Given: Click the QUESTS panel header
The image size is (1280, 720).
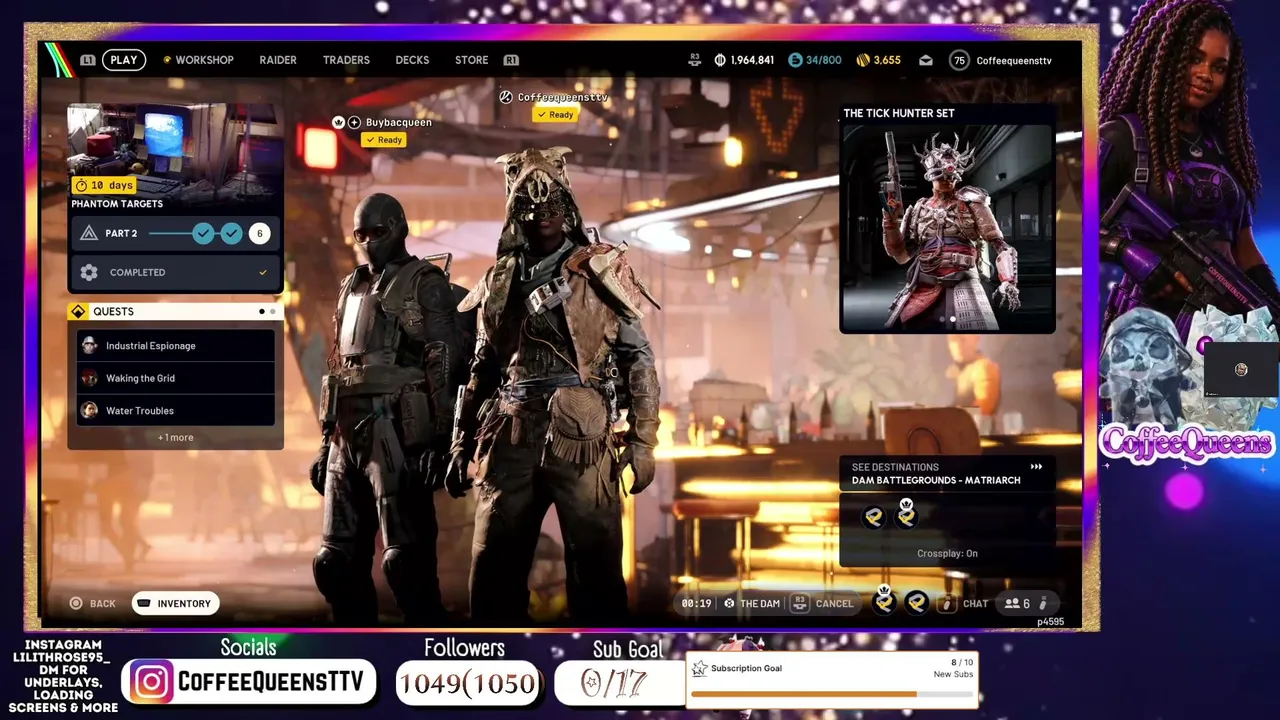Looking at the screenshot, I should [175, 311].
